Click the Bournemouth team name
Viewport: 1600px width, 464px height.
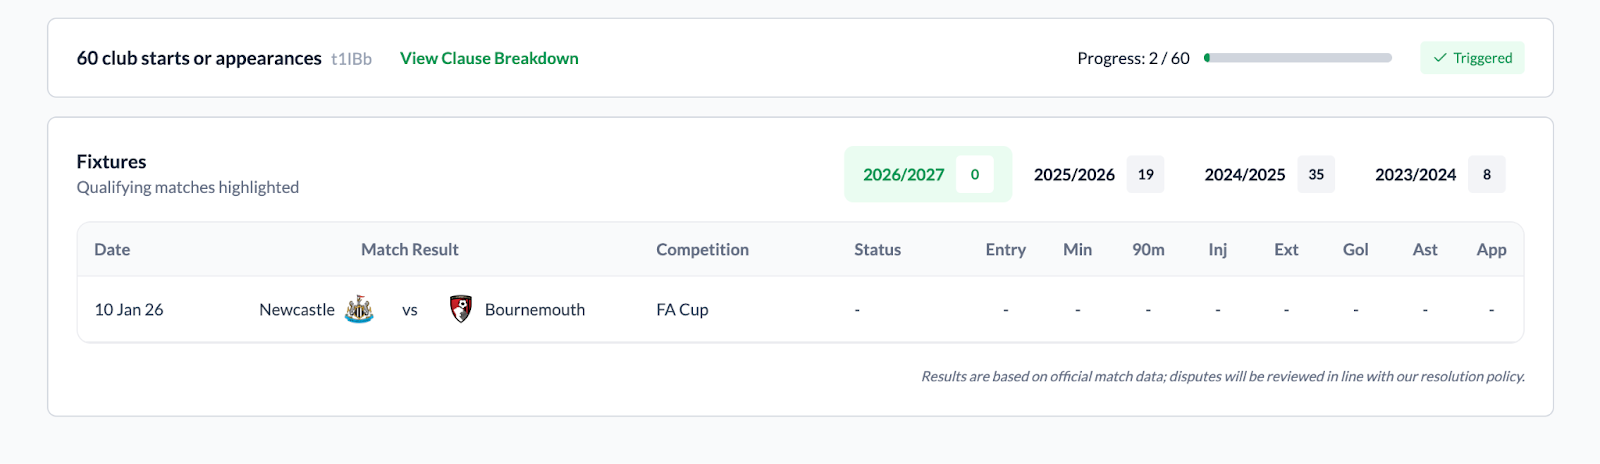(x=535, y=310)
